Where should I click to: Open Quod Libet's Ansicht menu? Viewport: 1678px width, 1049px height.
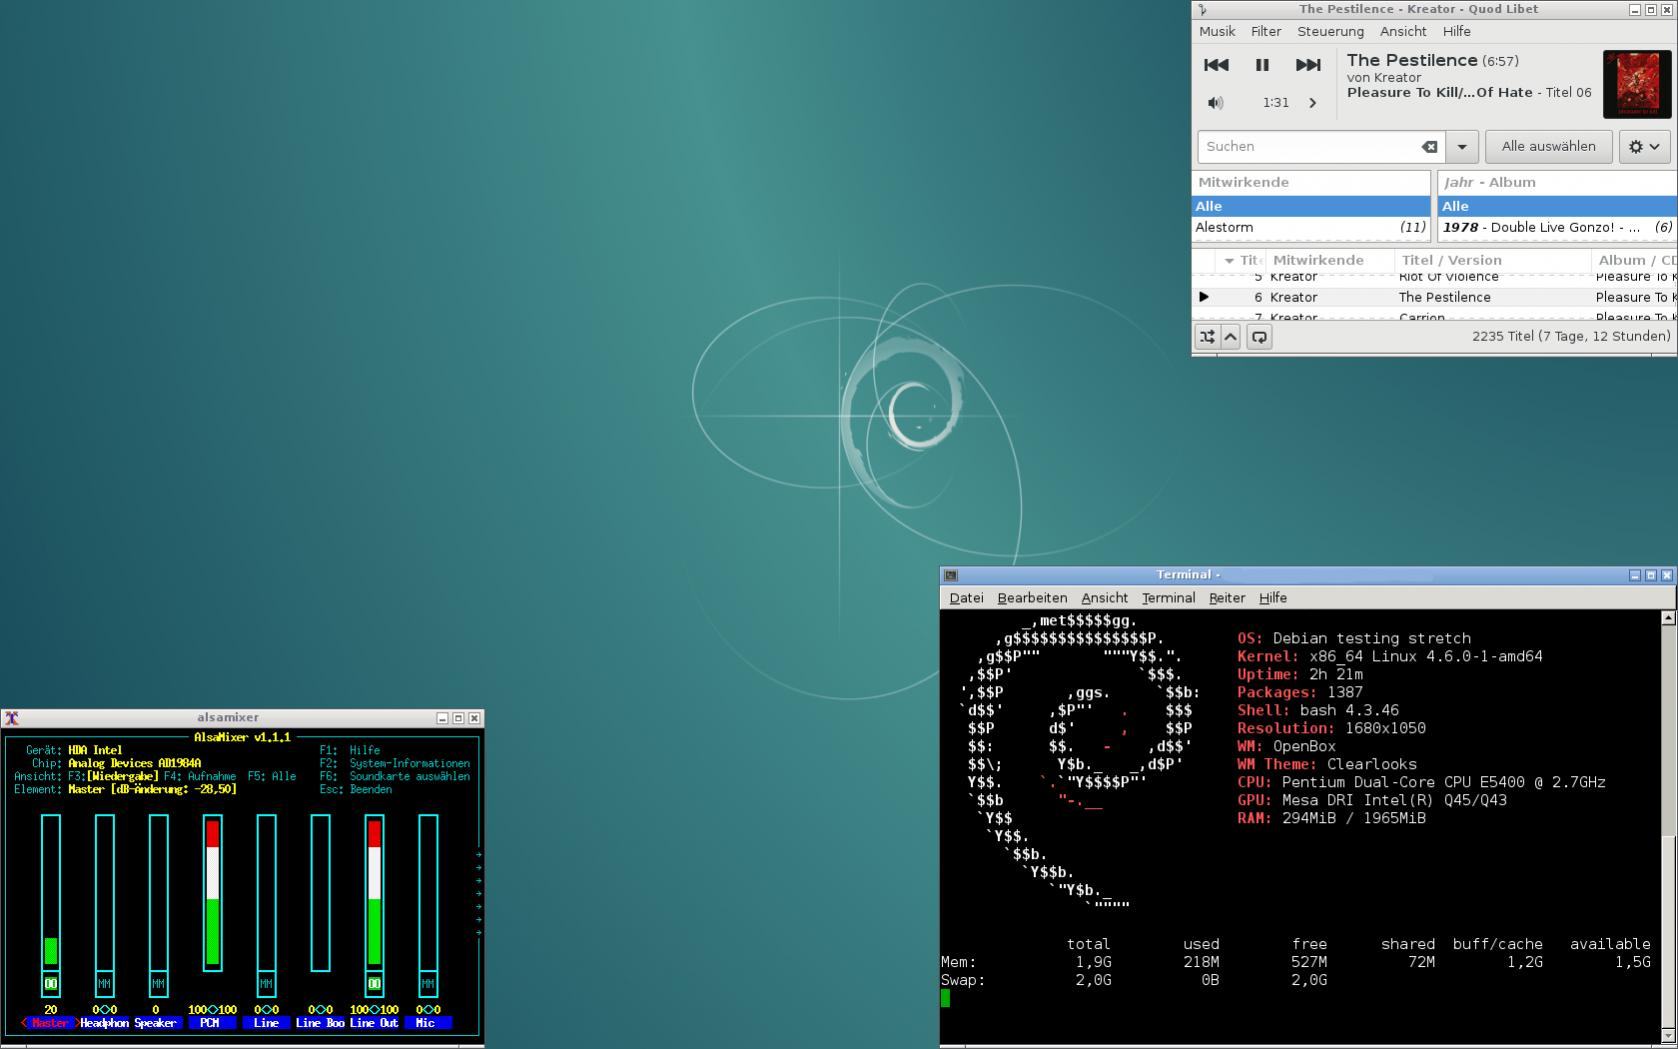[x=1403, y=31]
